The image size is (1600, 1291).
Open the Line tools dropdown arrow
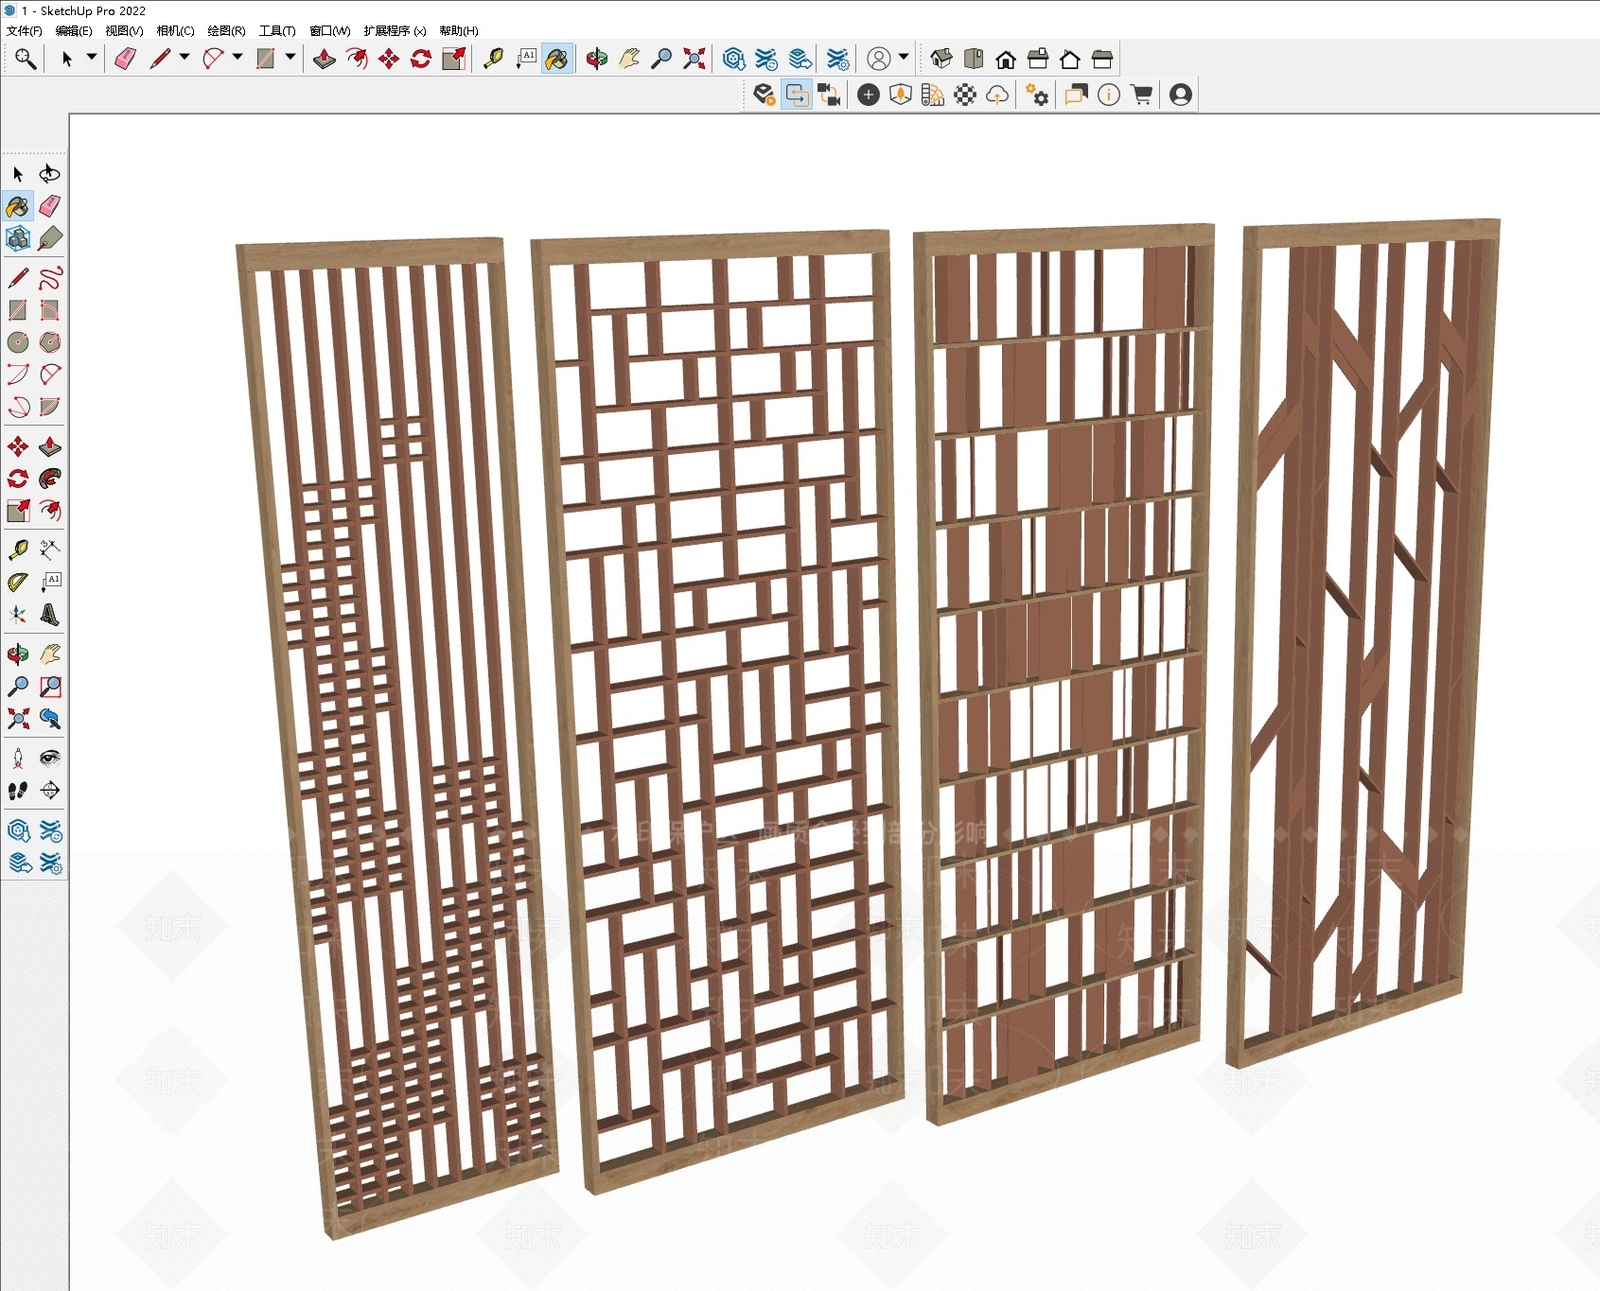click(184, 58)
